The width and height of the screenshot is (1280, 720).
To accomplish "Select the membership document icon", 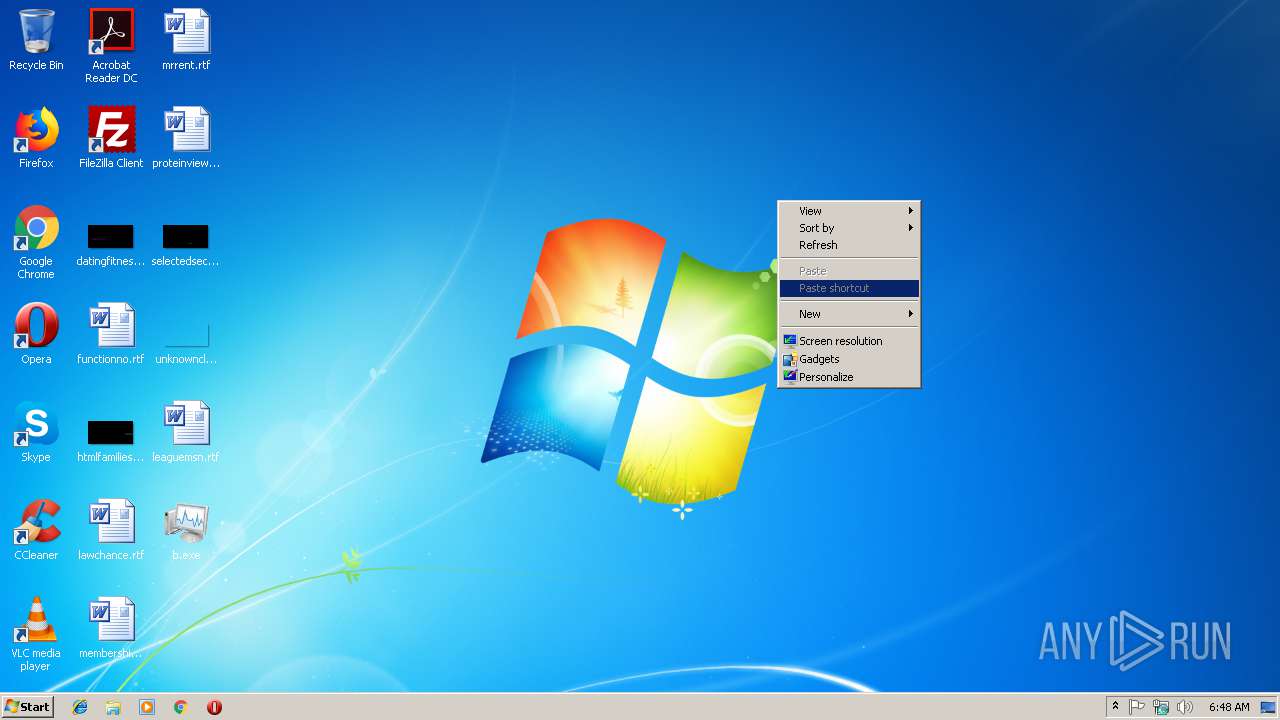I will point(111,628).
